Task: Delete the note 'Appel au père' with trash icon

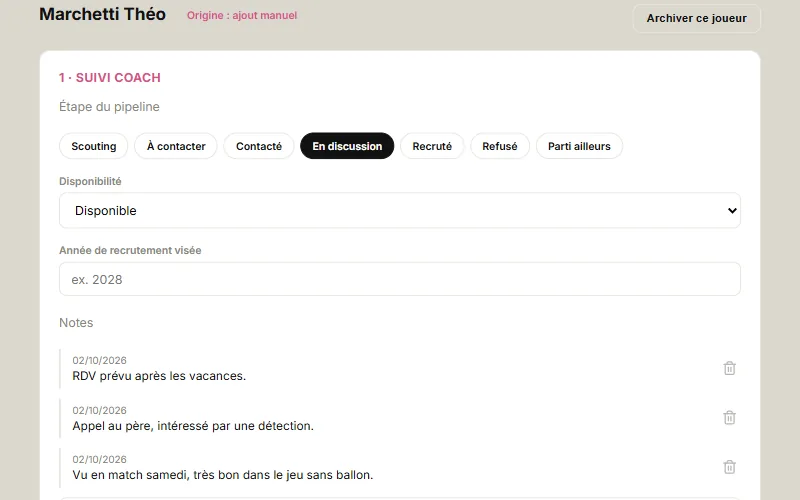Action: (x=729, y=418)
